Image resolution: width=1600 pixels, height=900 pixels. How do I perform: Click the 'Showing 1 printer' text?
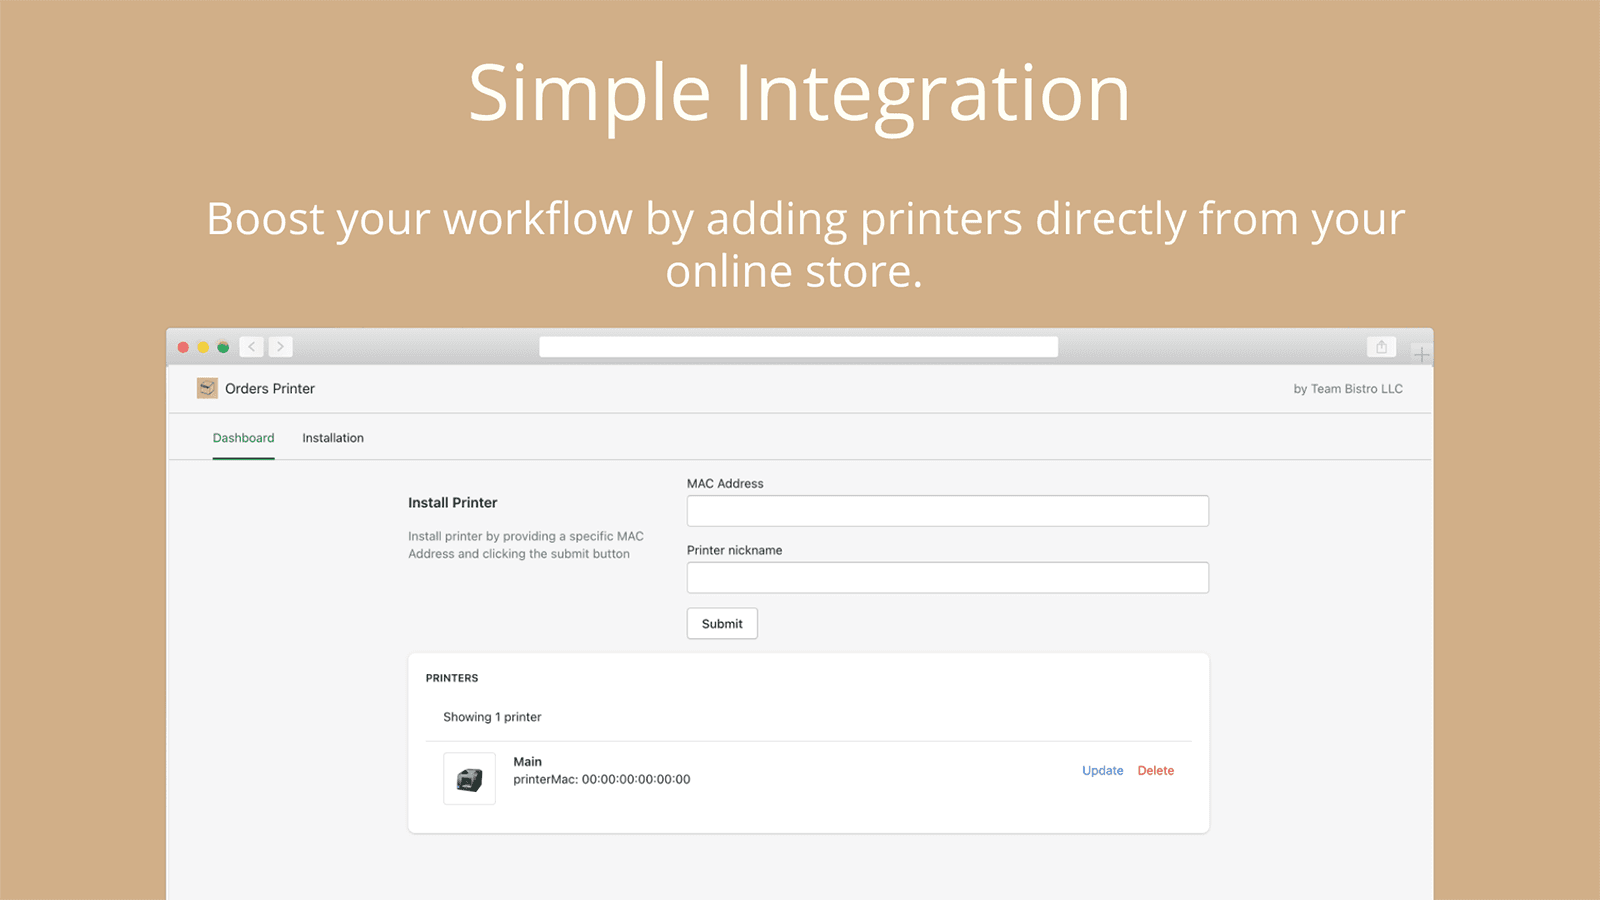[492, 717]
